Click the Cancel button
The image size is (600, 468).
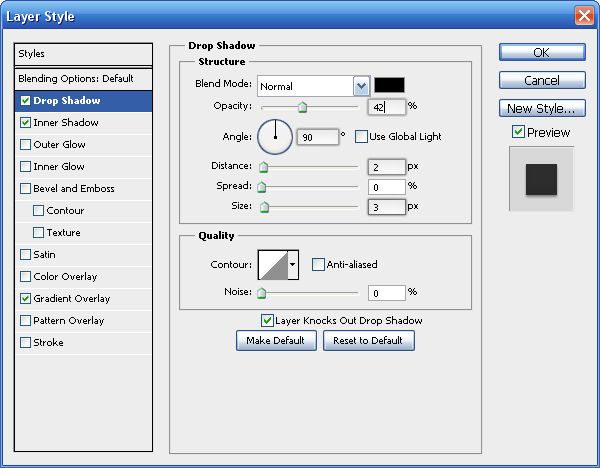pos(542,80)
